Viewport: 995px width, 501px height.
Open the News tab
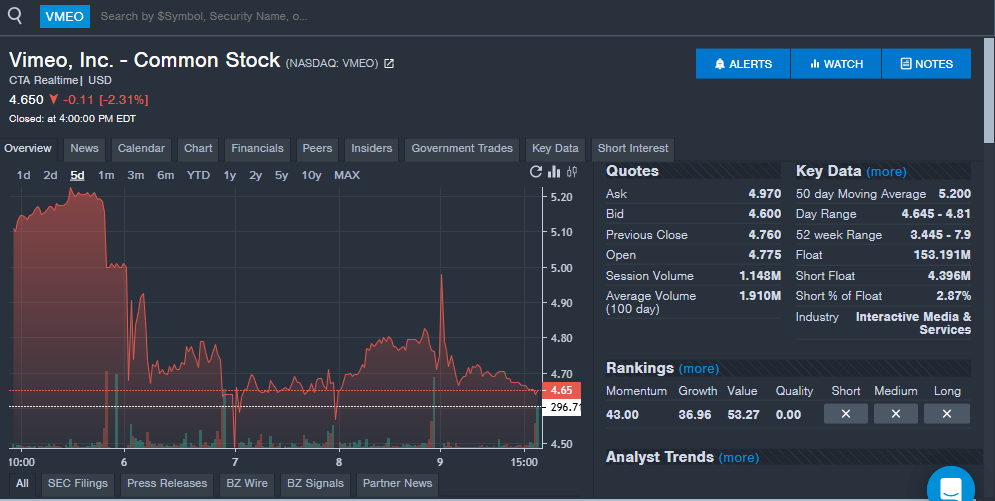point(84,148)
